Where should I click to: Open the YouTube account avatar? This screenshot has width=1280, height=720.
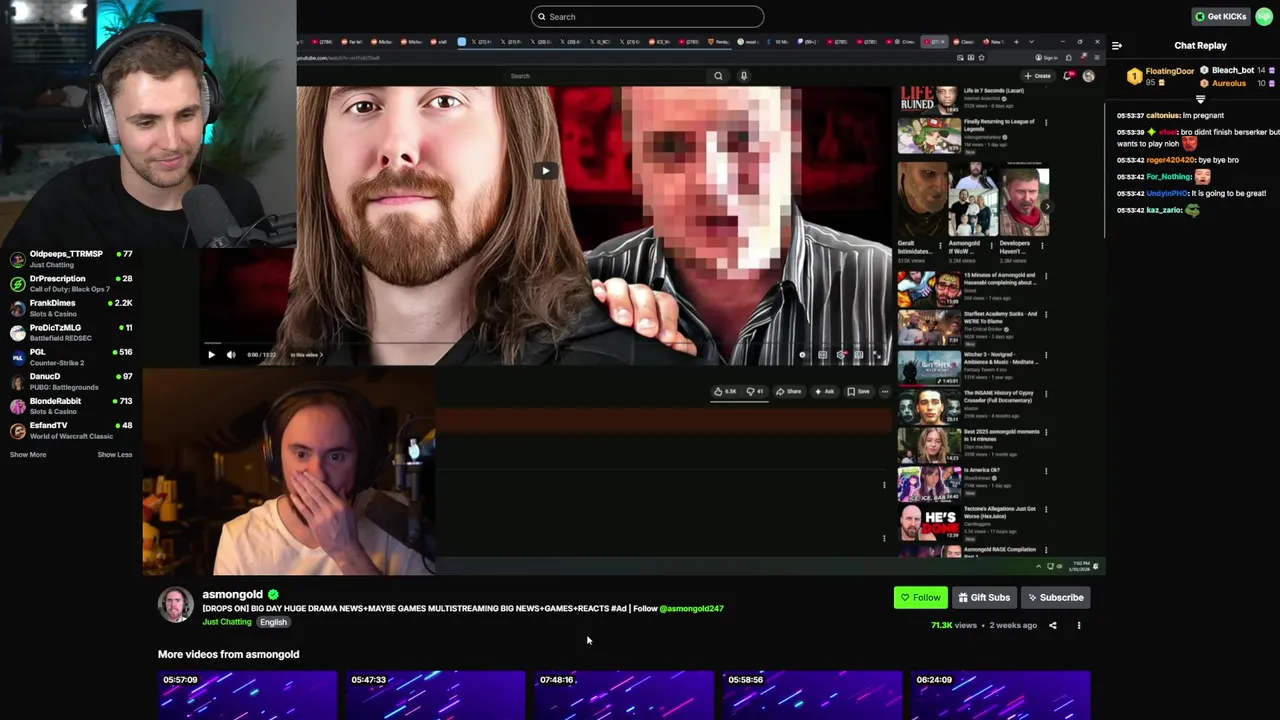click(1088, 76)
